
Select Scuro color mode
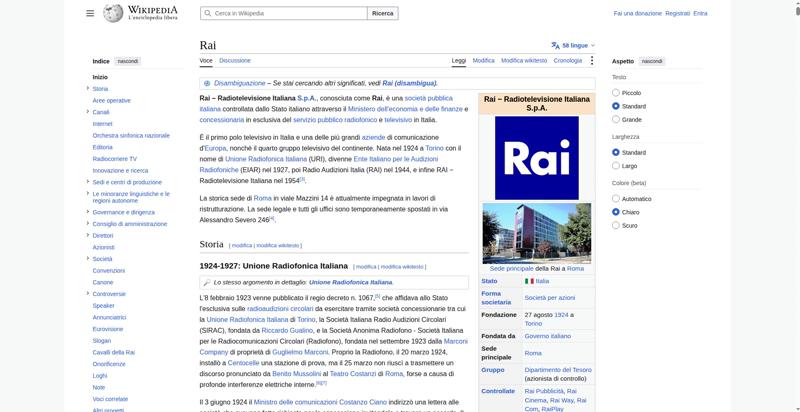click(x=616, y=225)
